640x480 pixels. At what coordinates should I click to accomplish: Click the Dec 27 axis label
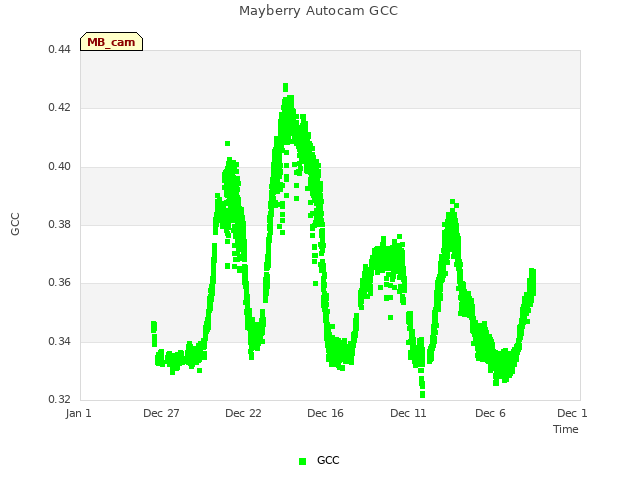161,413
